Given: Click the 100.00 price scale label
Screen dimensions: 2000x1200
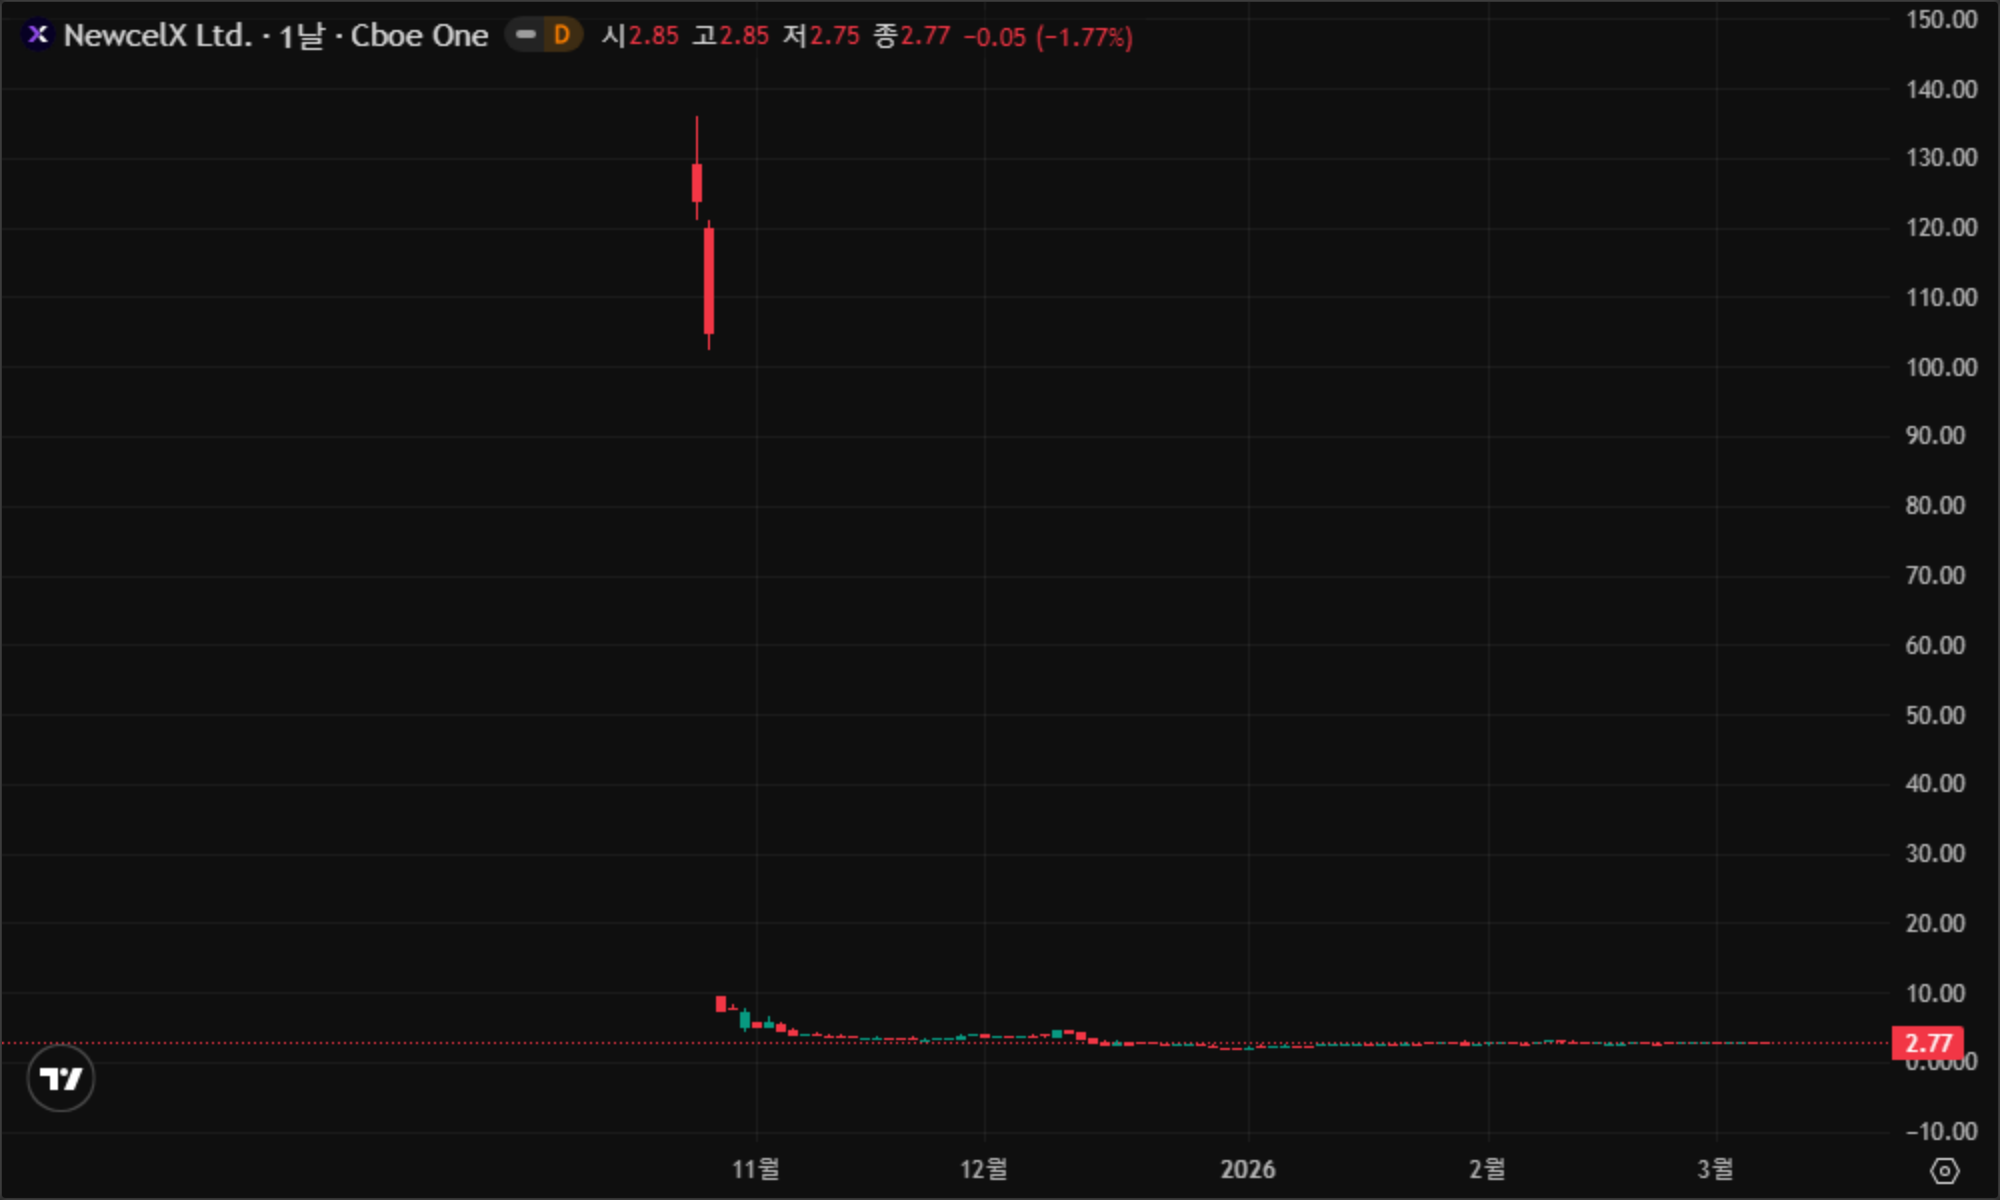Looking at the screenshot, I should tap(1941, 367).
